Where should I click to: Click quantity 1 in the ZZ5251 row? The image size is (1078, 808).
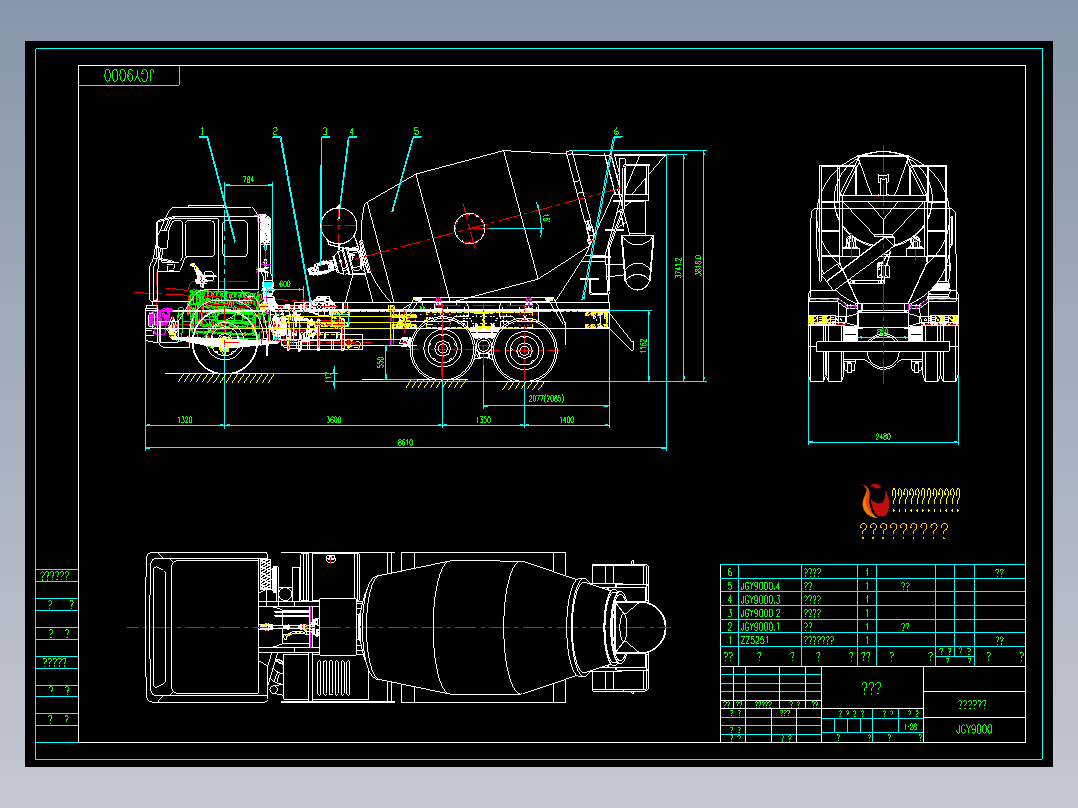[x=867, y=640]
